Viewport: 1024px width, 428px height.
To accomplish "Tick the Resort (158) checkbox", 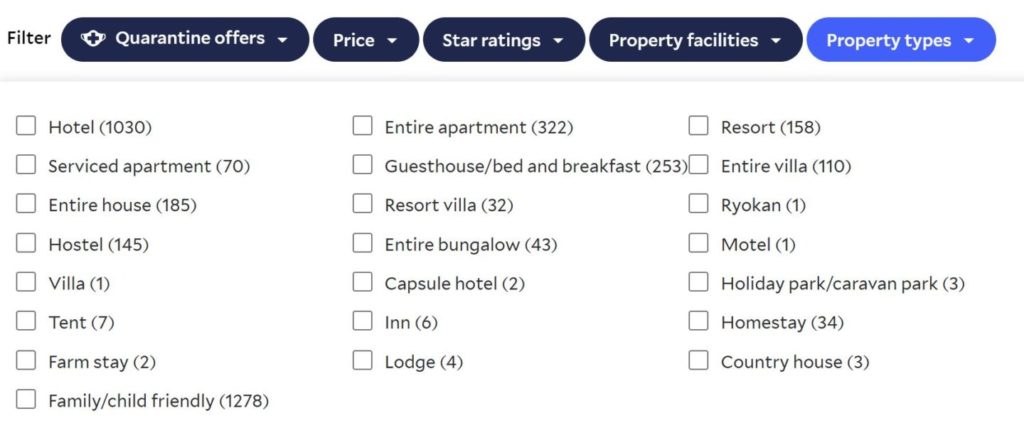I will [699, 126].
